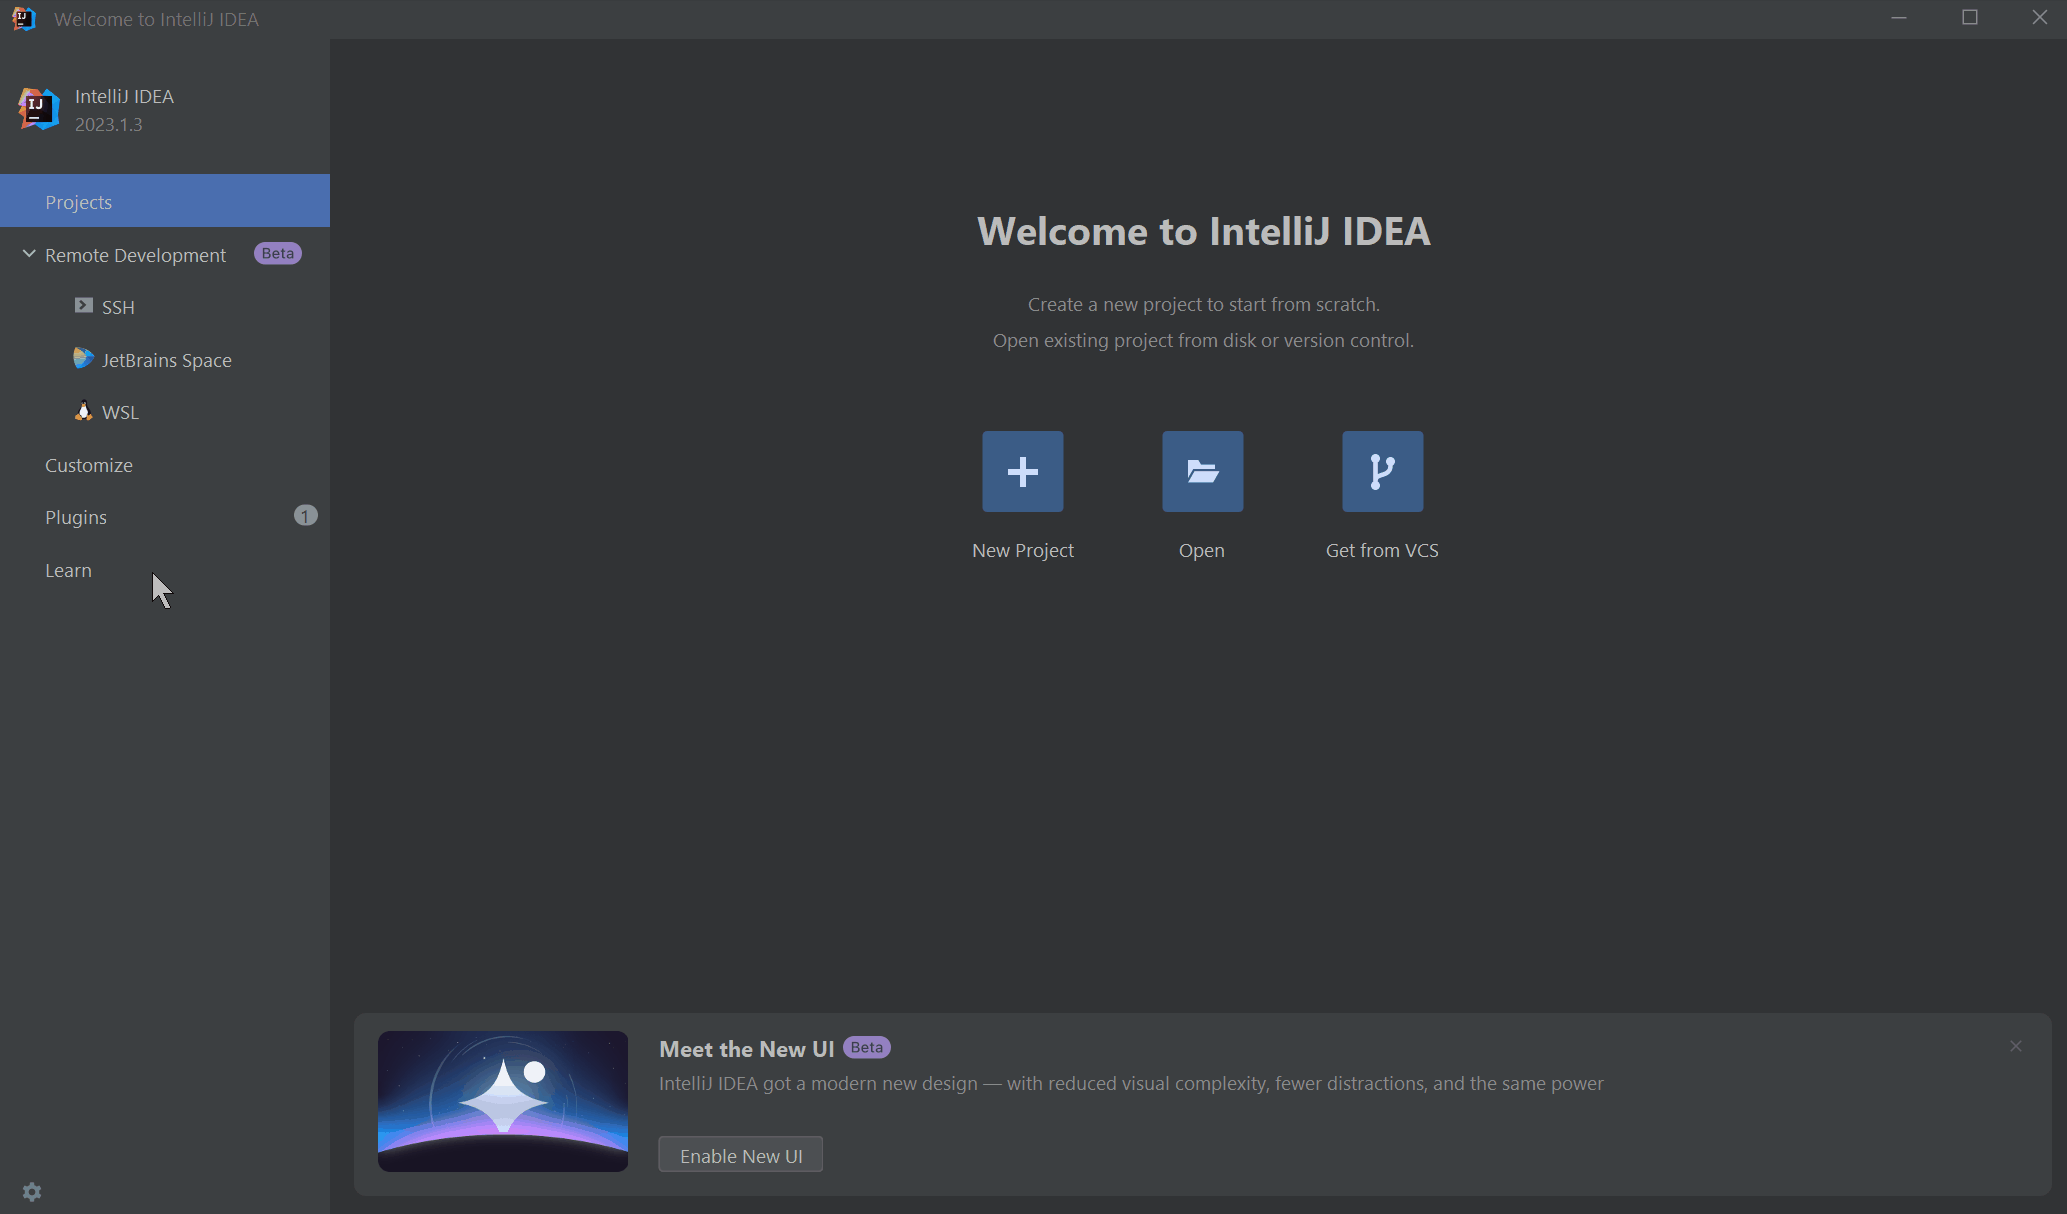
Task: Click the New UI banner artwork thumbnail
Action: coord(503,1101)
